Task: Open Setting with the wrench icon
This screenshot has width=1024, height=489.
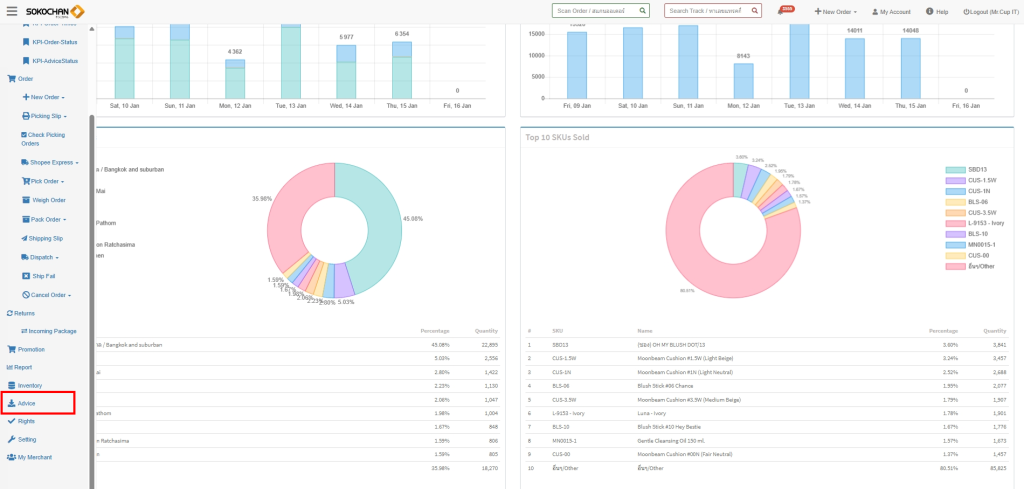Action: point(26,439)
